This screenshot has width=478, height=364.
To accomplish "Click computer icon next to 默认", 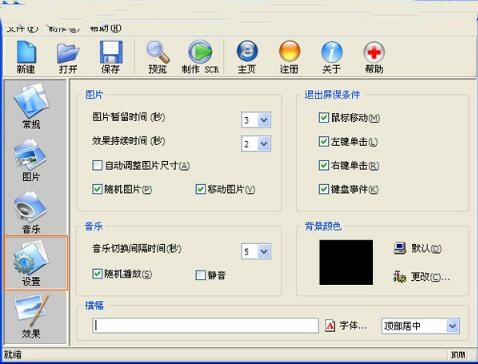I will pos(400,248).
